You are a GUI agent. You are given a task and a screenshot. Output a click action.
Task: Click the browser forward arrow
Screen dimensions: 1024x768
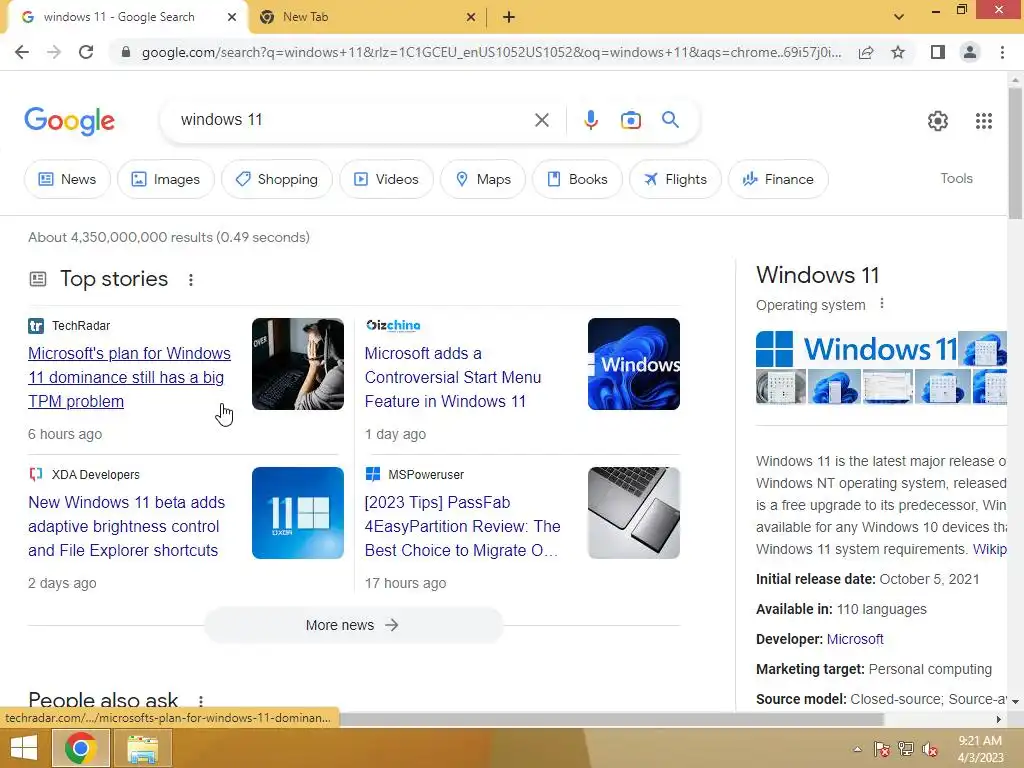pyautogui.click(x=54, y=52)
